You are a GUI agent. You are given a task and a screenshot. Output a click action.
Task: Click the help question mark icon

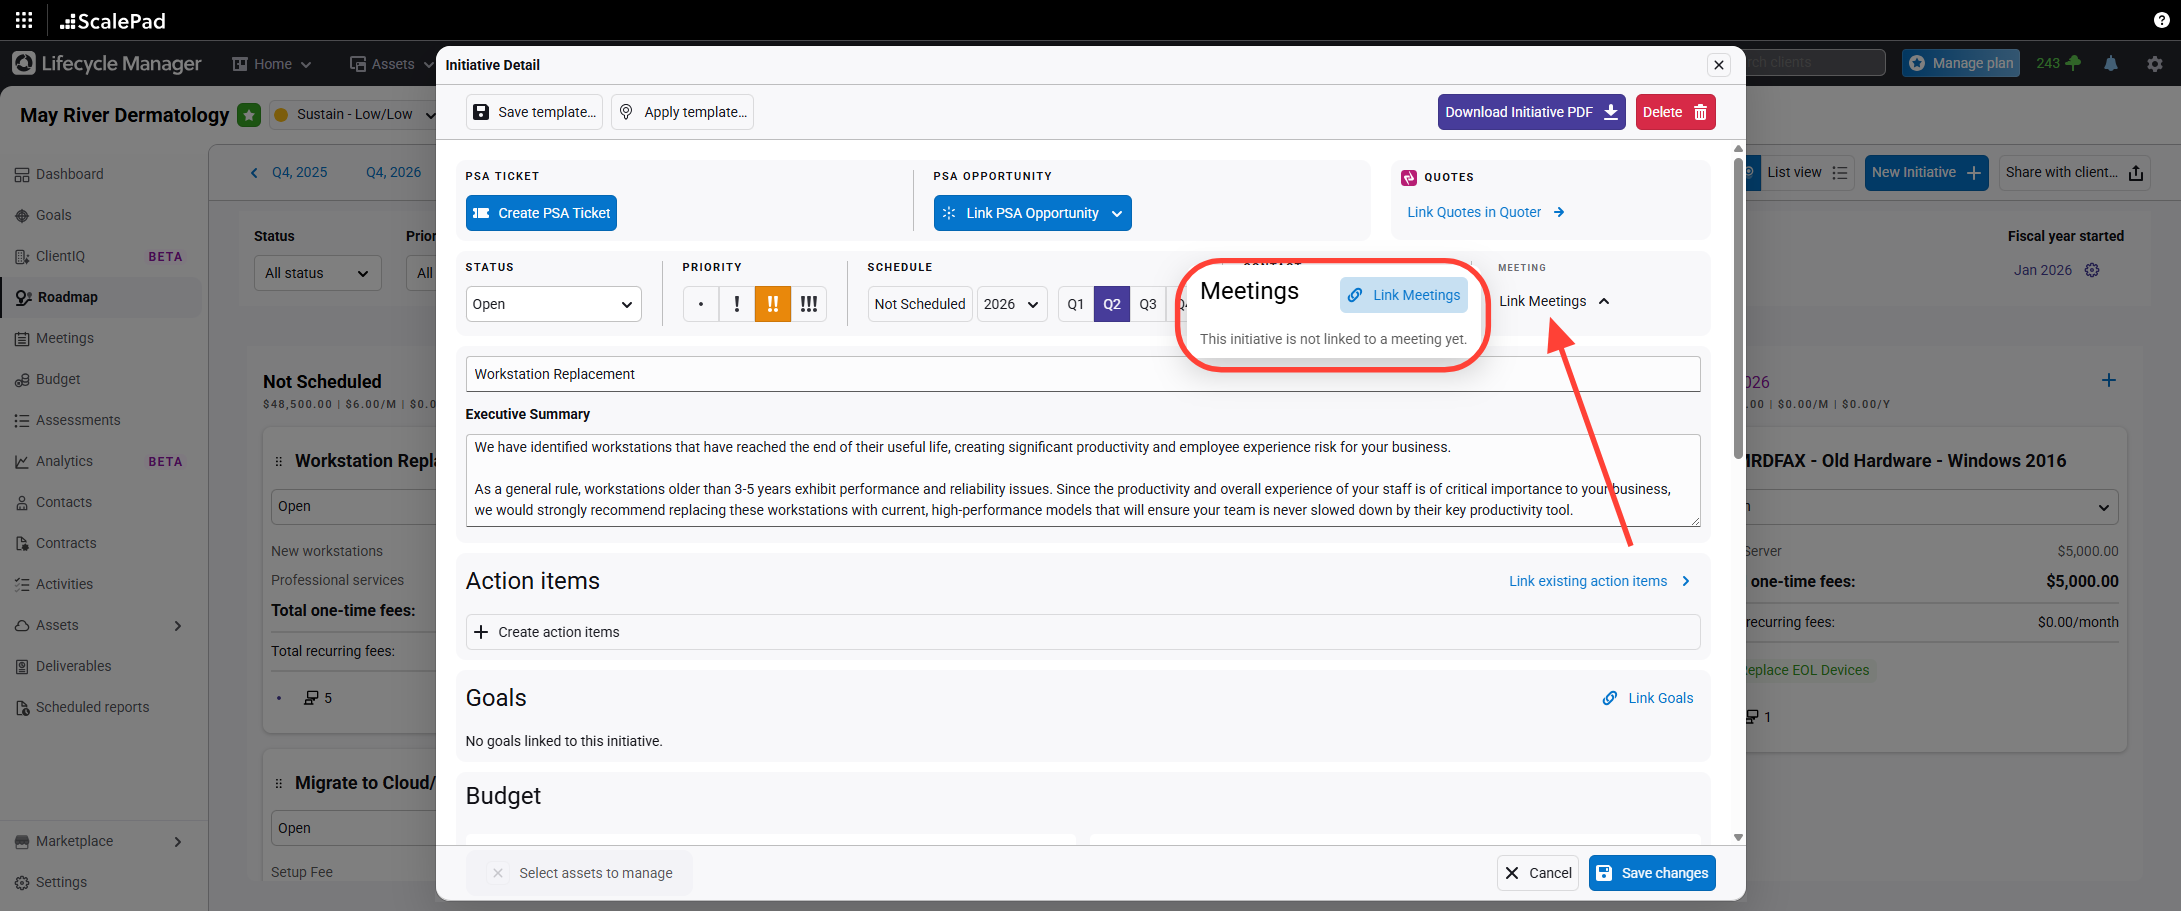pos(2161,20)
